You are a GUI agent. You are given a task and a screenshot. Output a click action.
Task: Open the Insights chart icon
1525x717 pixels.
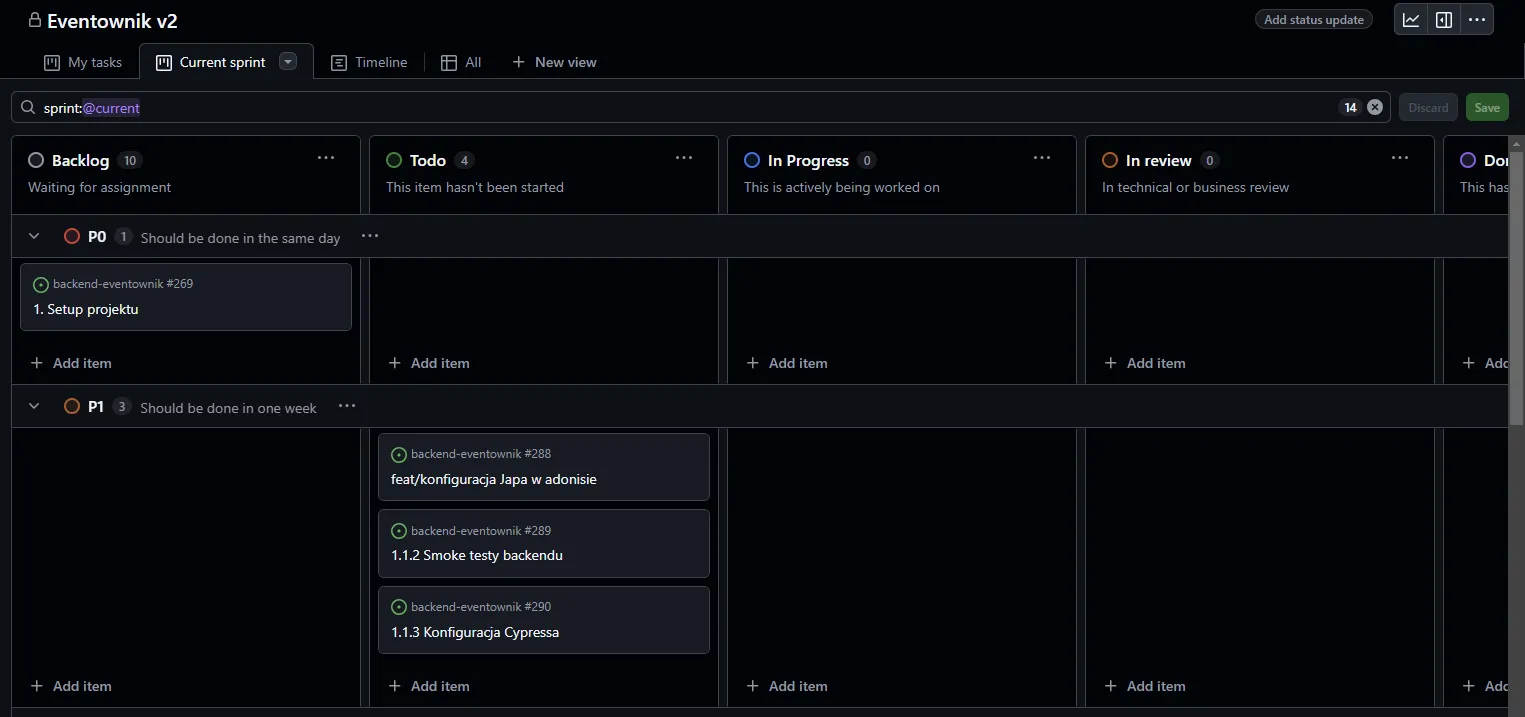1411,20
